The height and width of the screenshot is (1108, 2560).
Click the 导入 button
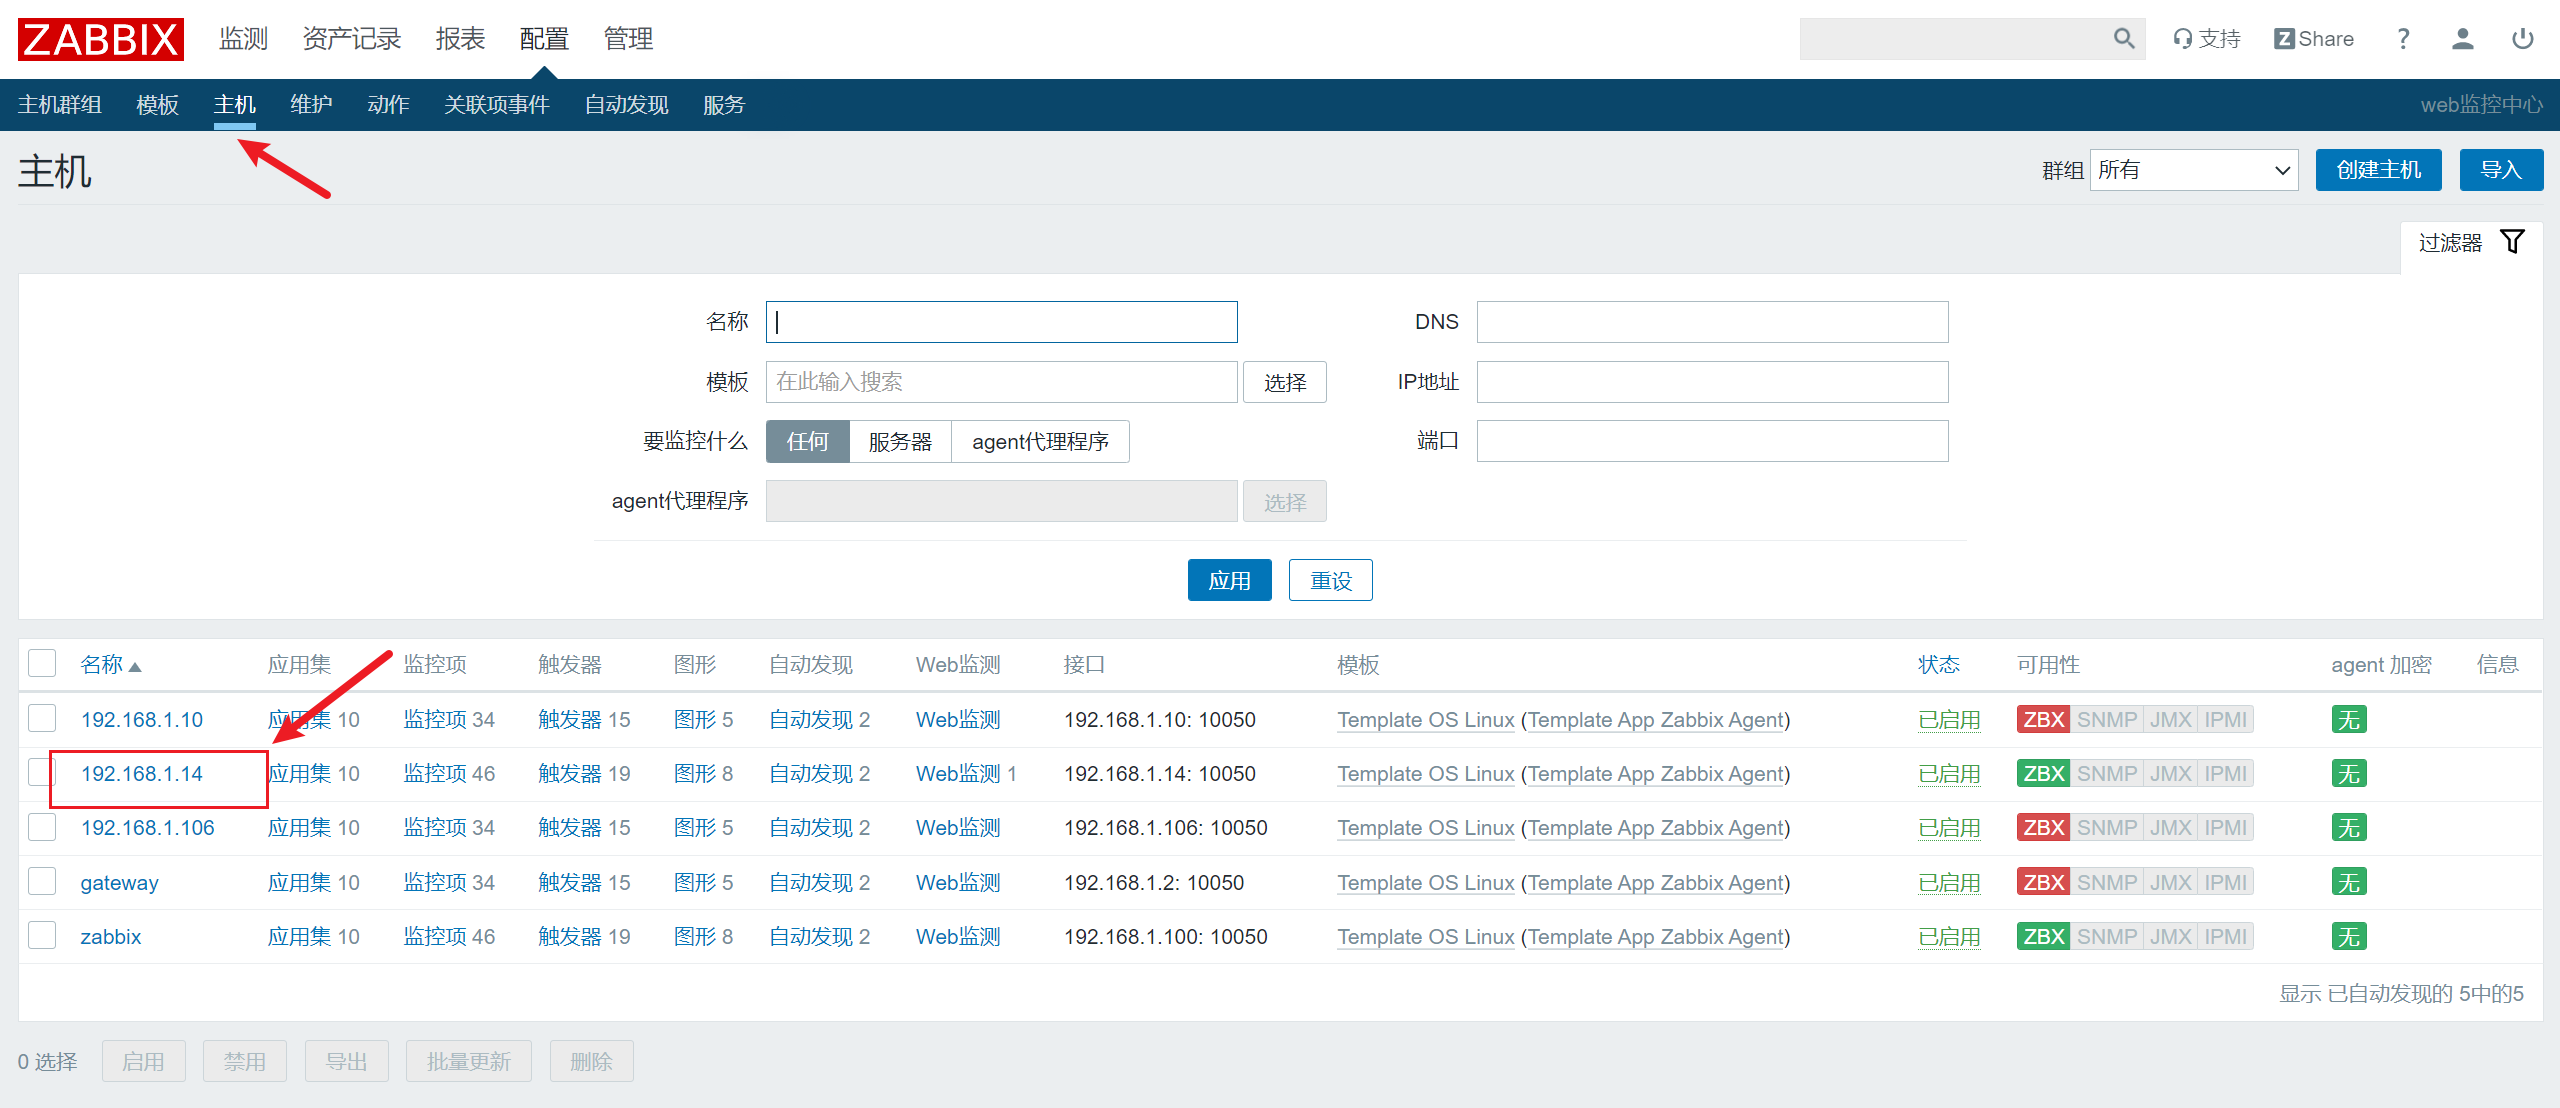[x=2501, y=170]
